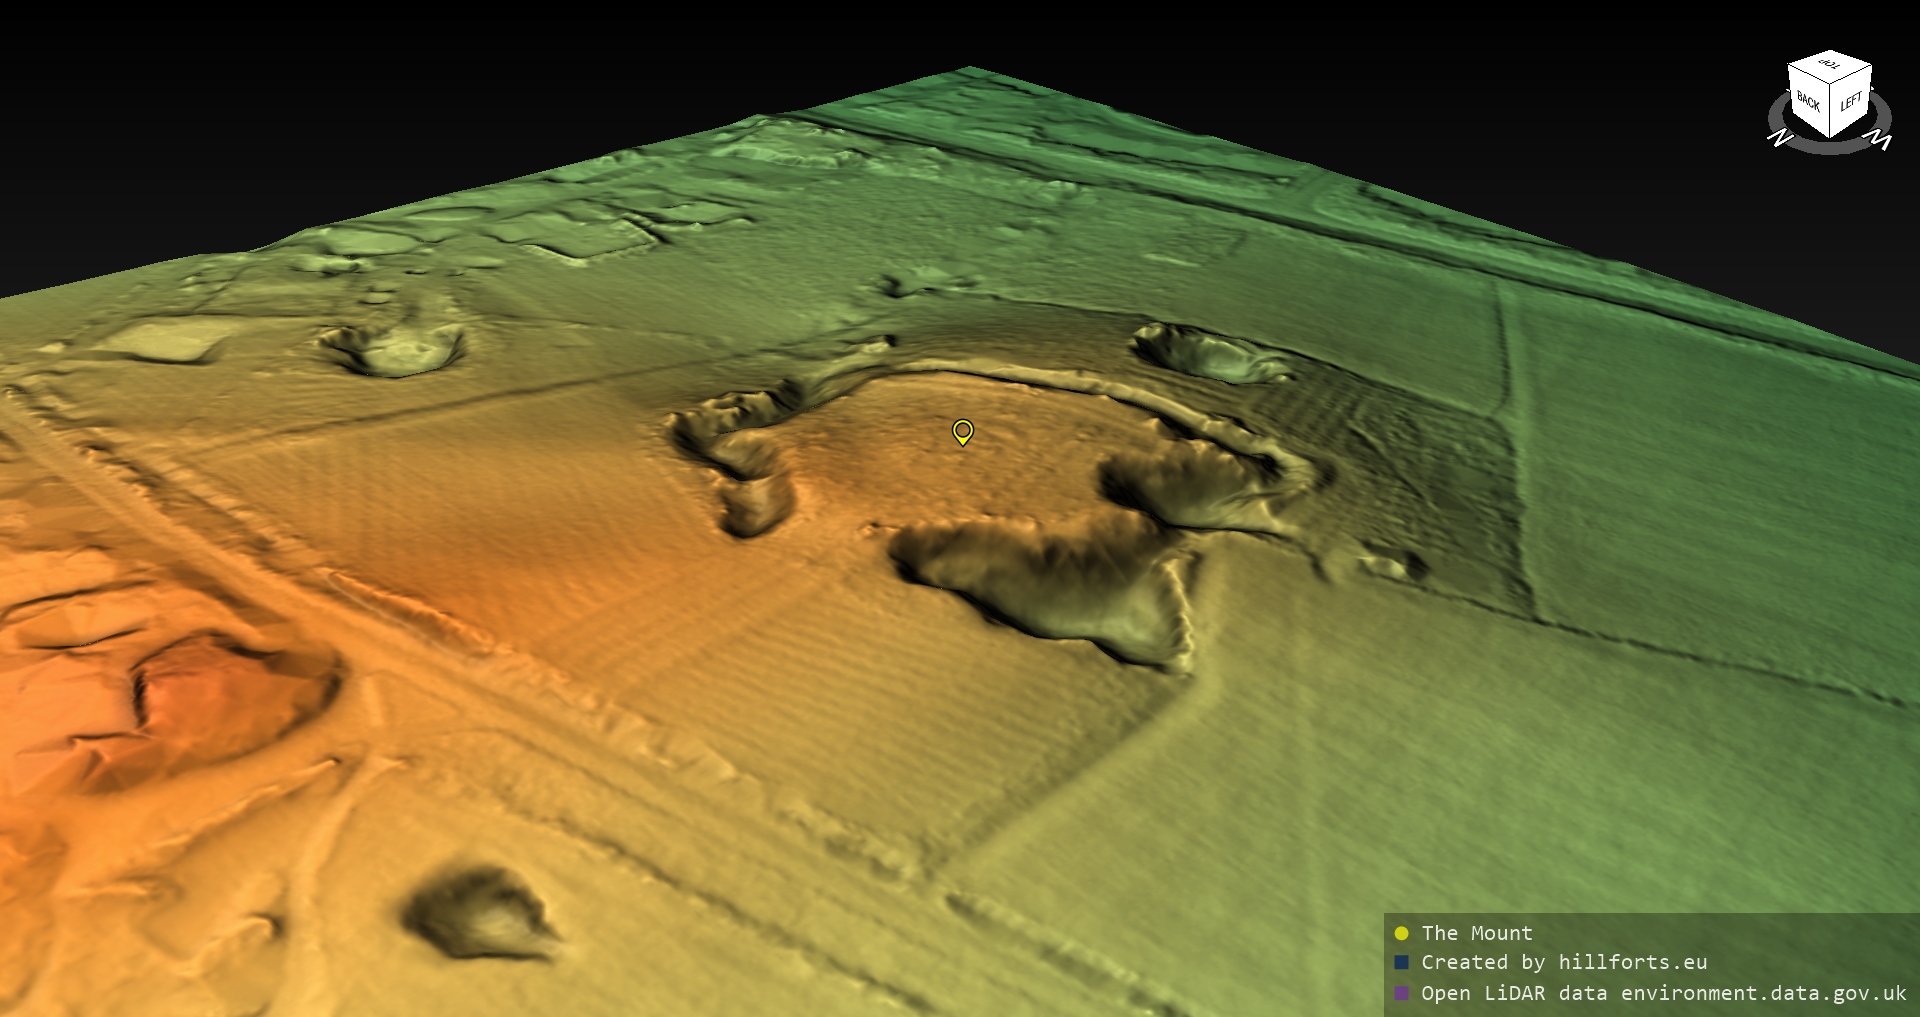Click the BACK face of the view cube

point(1809,100)
